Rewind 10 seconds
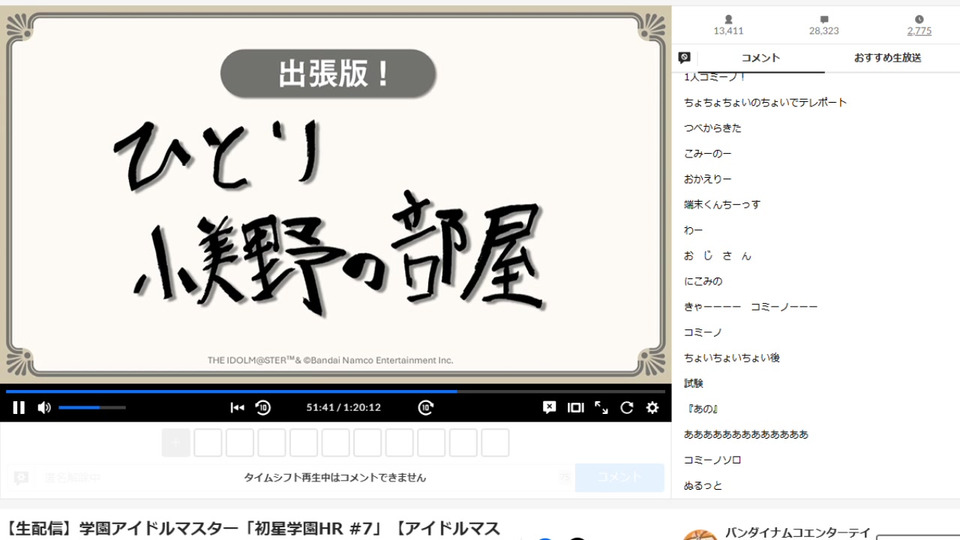This screenshot has height=540, width=960. (x=263, y=408)
